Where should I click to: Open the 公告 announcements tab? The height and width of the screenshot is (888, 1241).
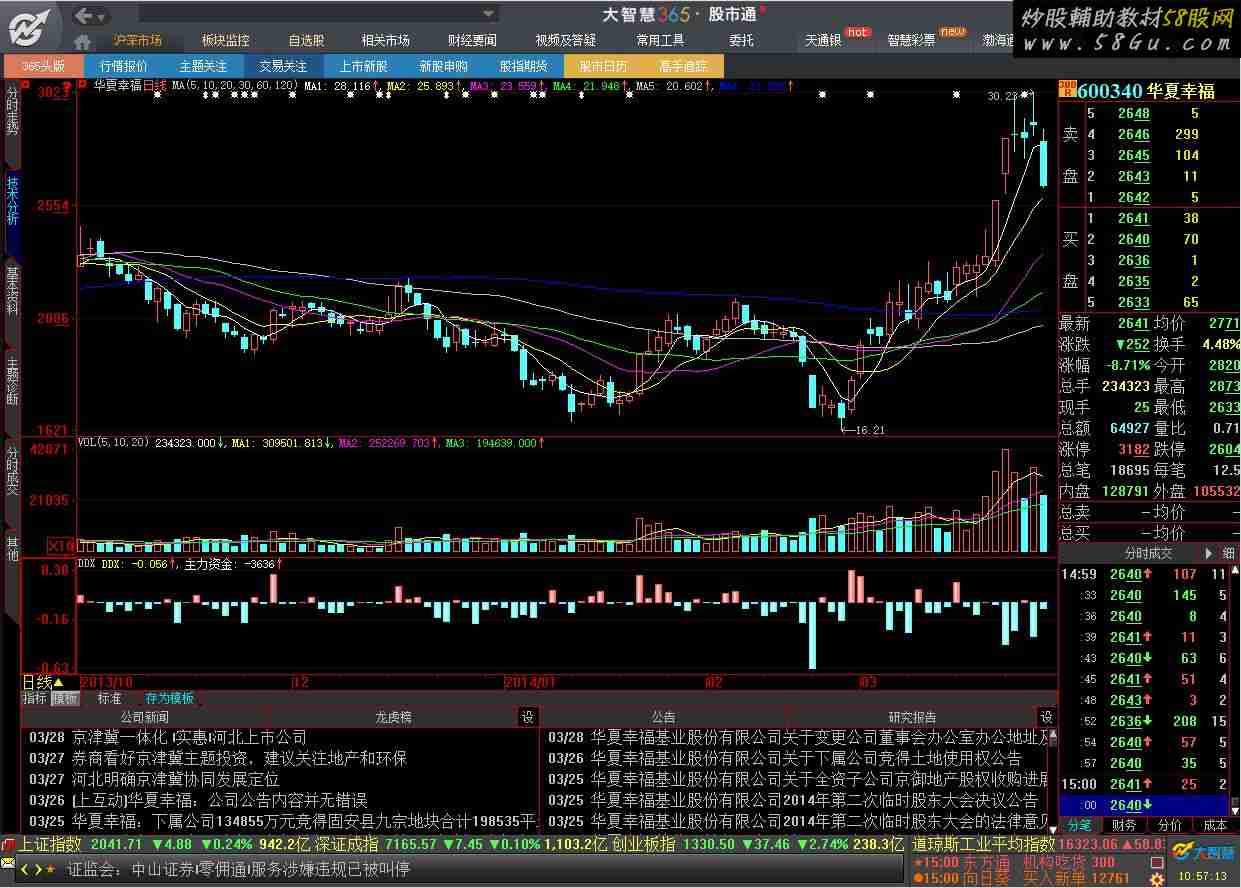pos(664,717)
